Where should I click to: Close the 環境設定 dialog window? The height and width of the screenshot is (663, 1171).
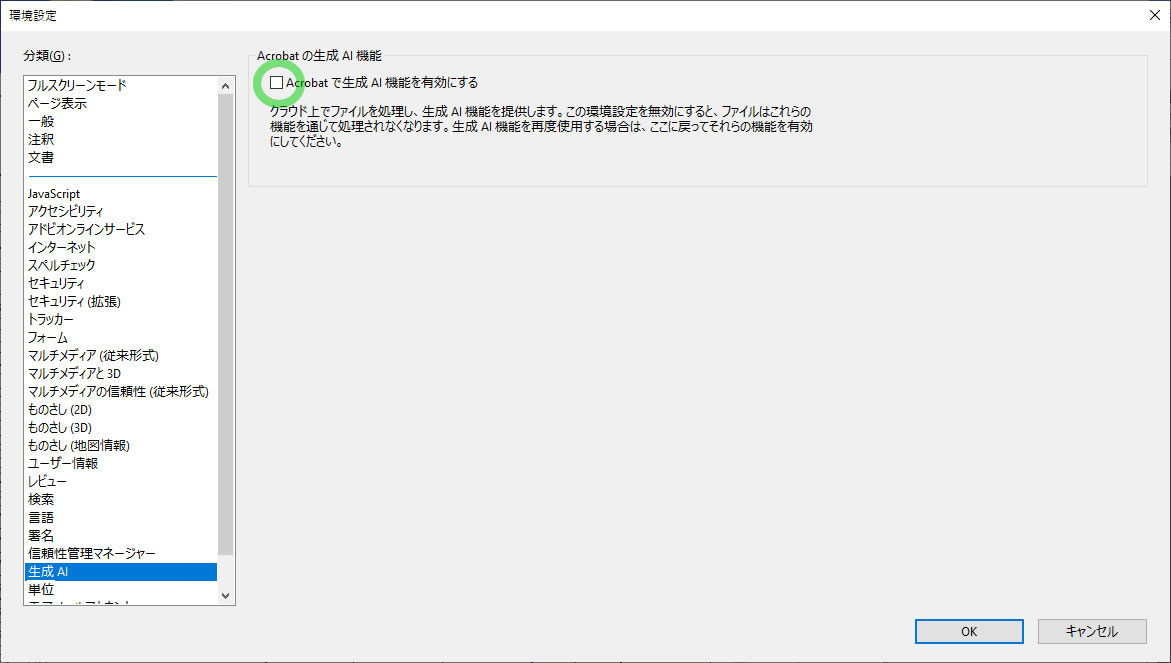coord(1154,14)
